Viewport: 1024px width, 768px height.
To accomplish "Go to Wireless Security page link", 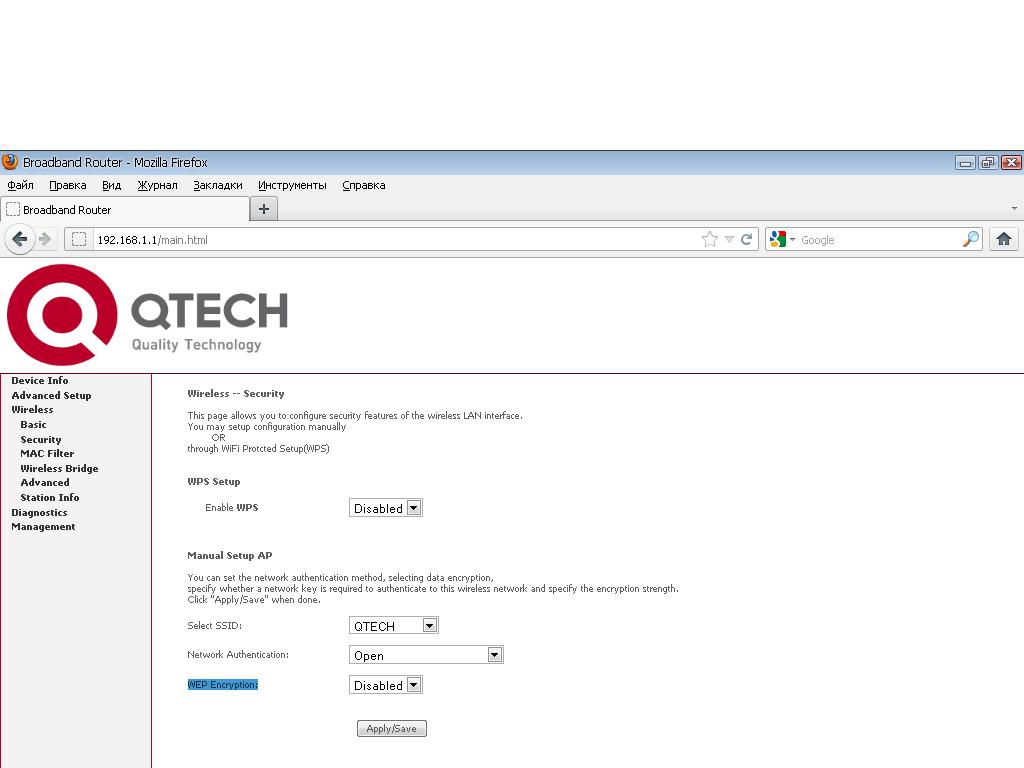I will pos(41,440).
